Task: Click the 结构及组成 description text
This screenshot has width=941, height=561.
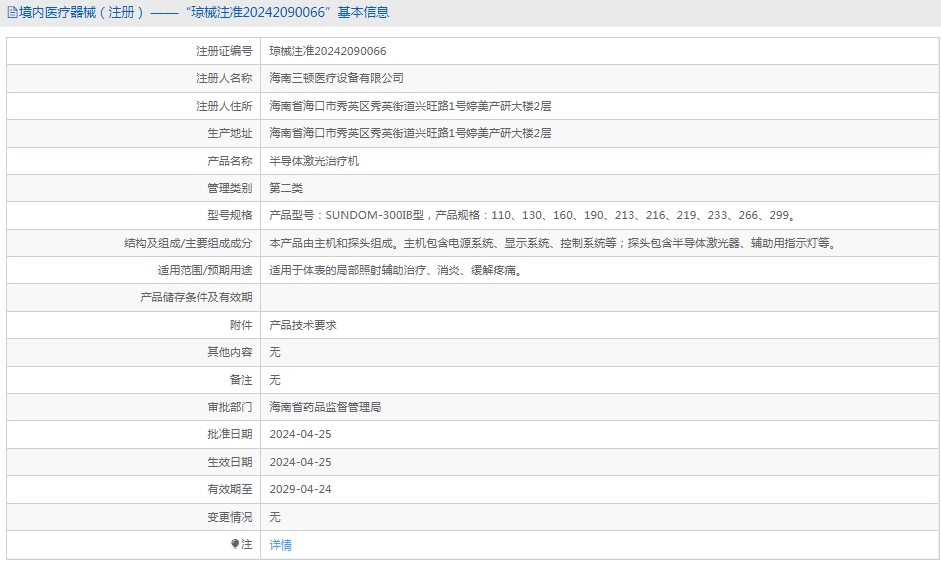Action: (x=553, y=243)
